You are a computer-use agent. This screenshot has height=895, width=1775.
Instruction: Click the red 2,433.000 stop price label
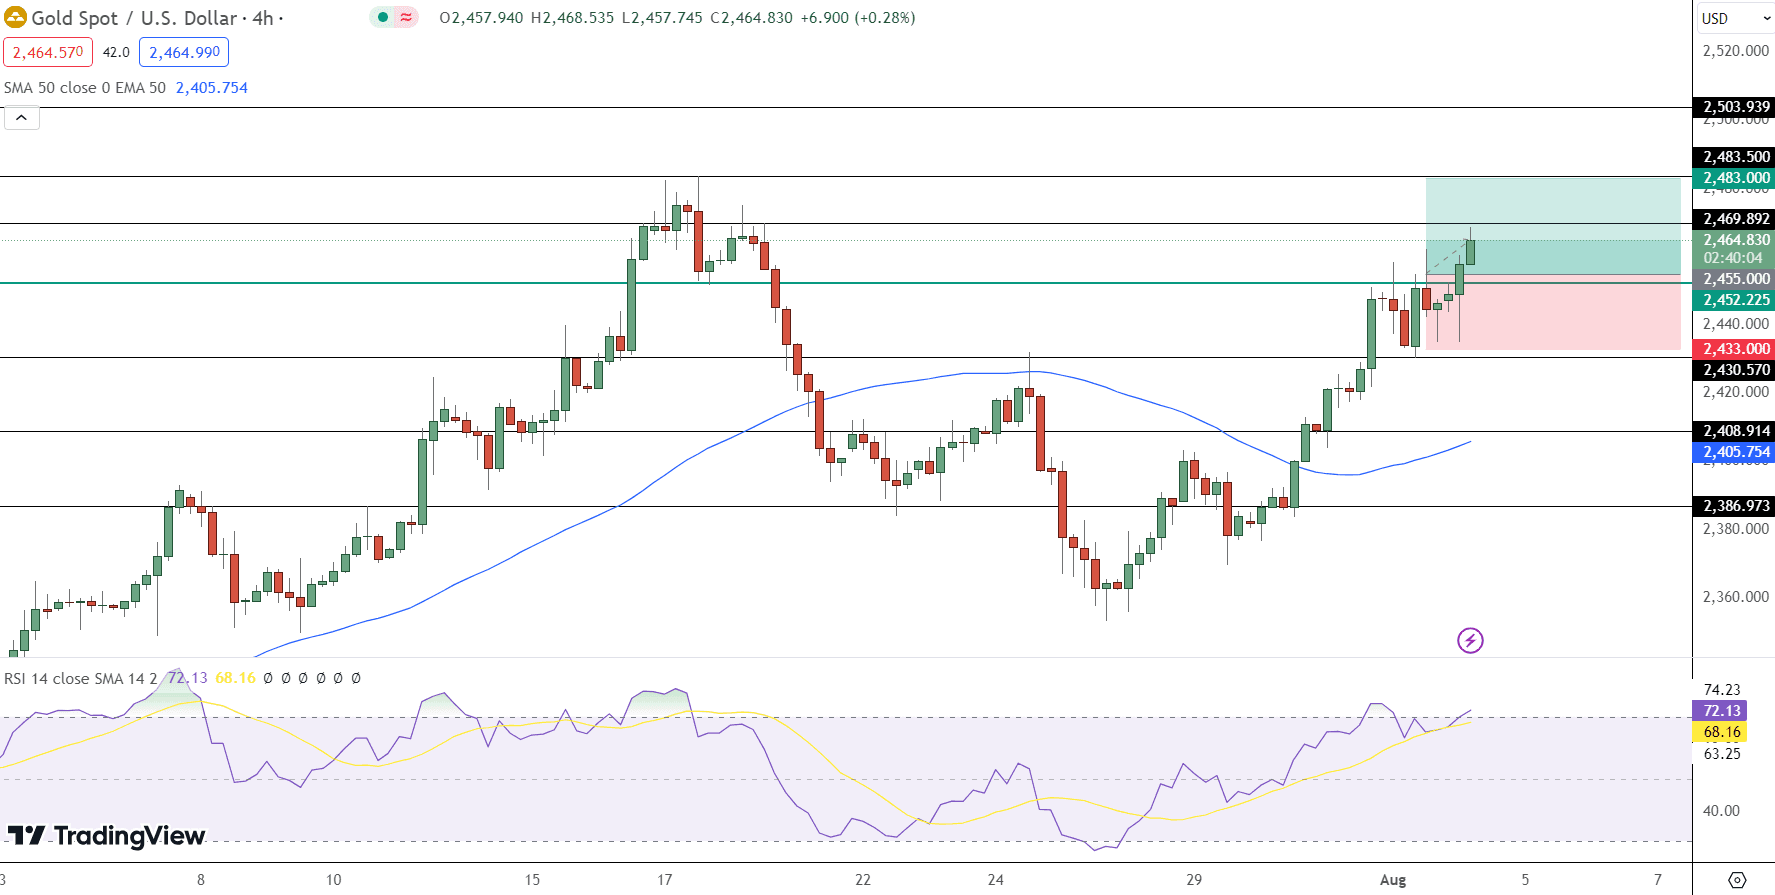coord(1734,349)
